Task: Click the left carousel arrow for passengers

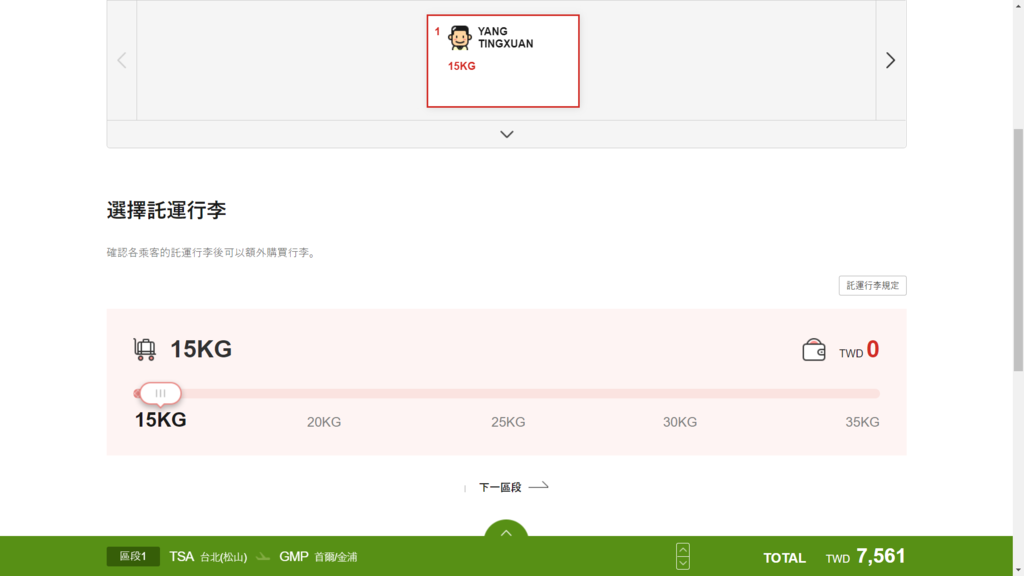Action: [122, 60]
